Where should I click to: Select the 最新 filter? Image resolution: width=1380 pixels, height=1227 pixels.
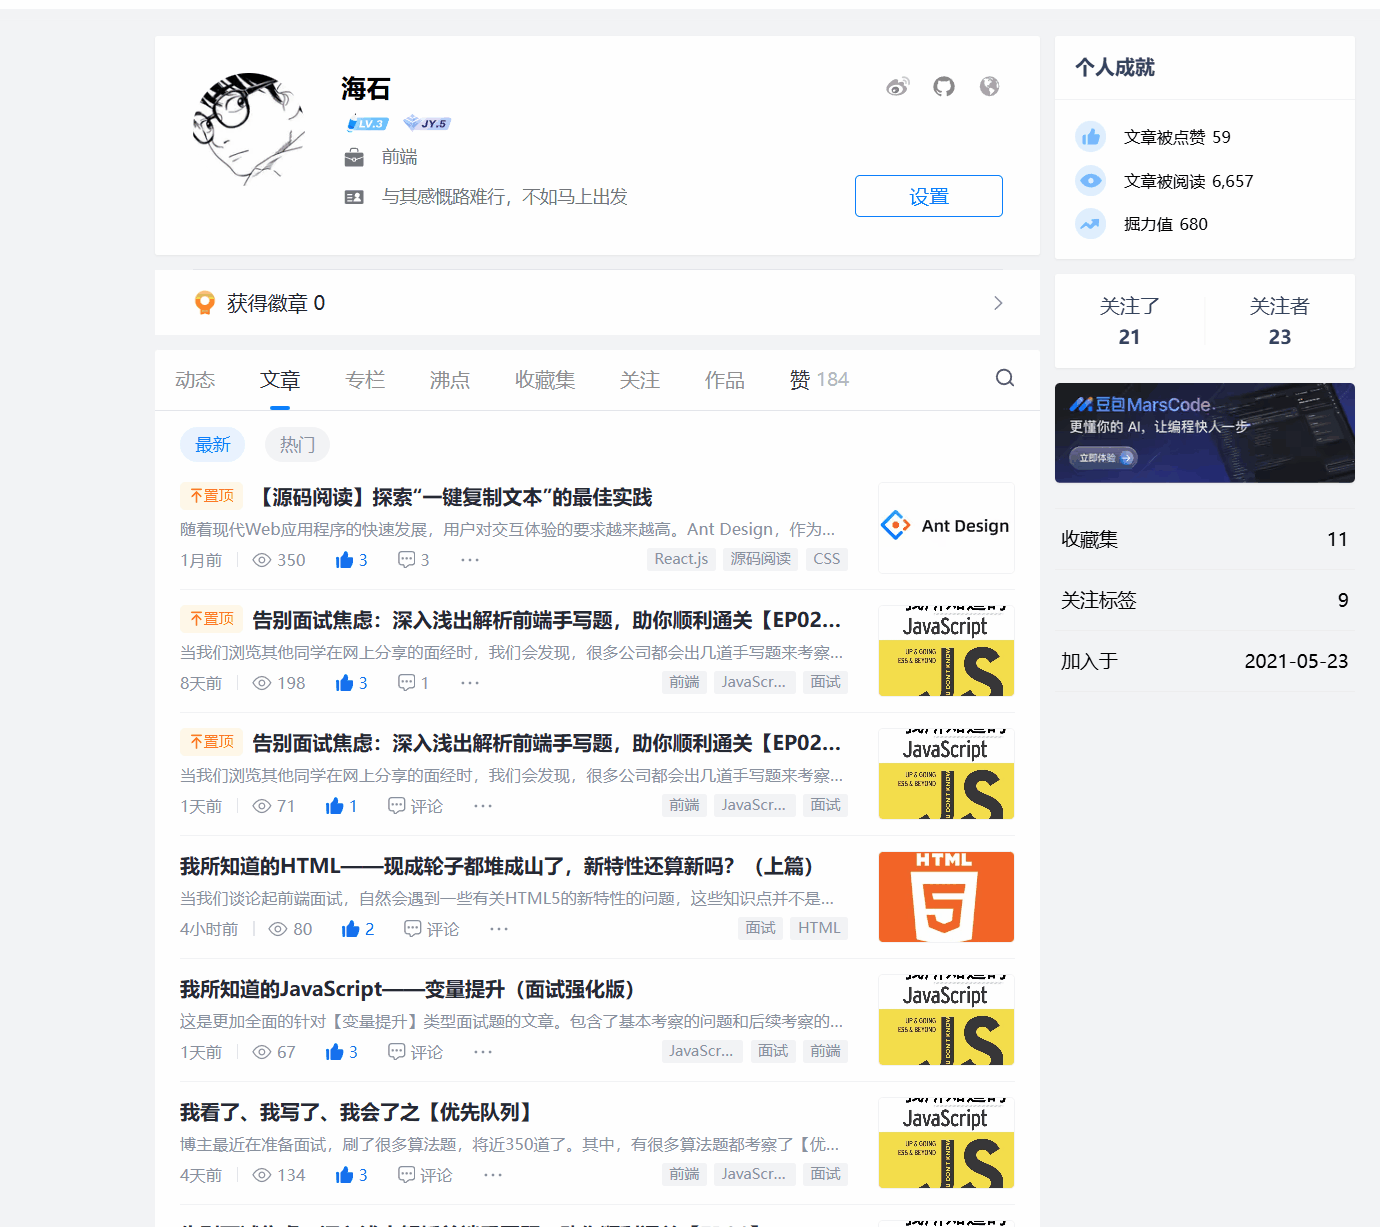click(212, 444)
